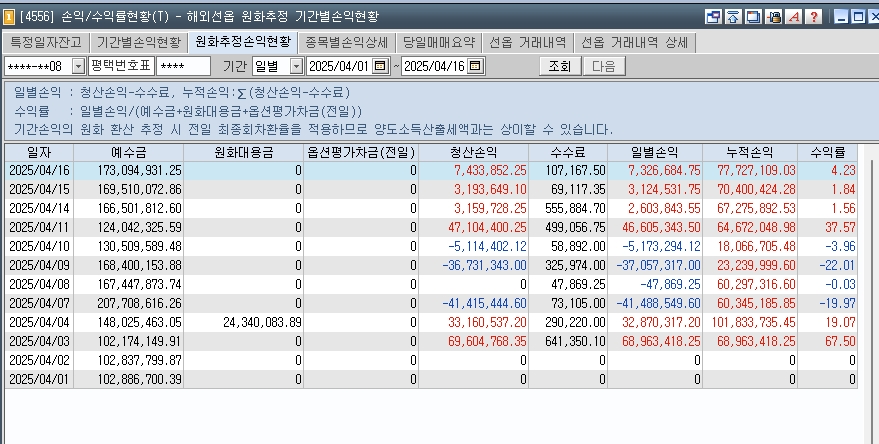Click the yellow screen number icon at title start
The image size is (879, 444).
8,17
